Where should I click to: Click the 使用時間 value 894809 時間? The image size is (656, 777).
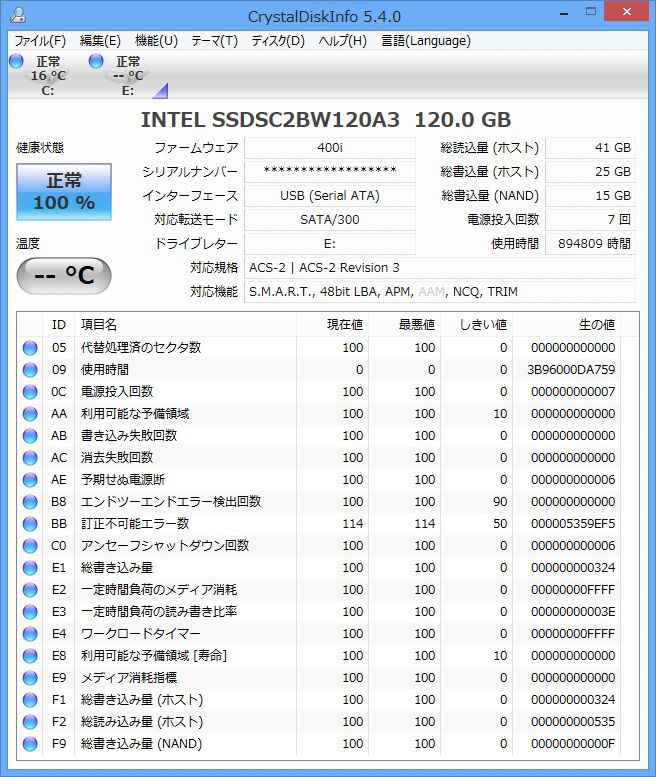(x=590, y=244)
